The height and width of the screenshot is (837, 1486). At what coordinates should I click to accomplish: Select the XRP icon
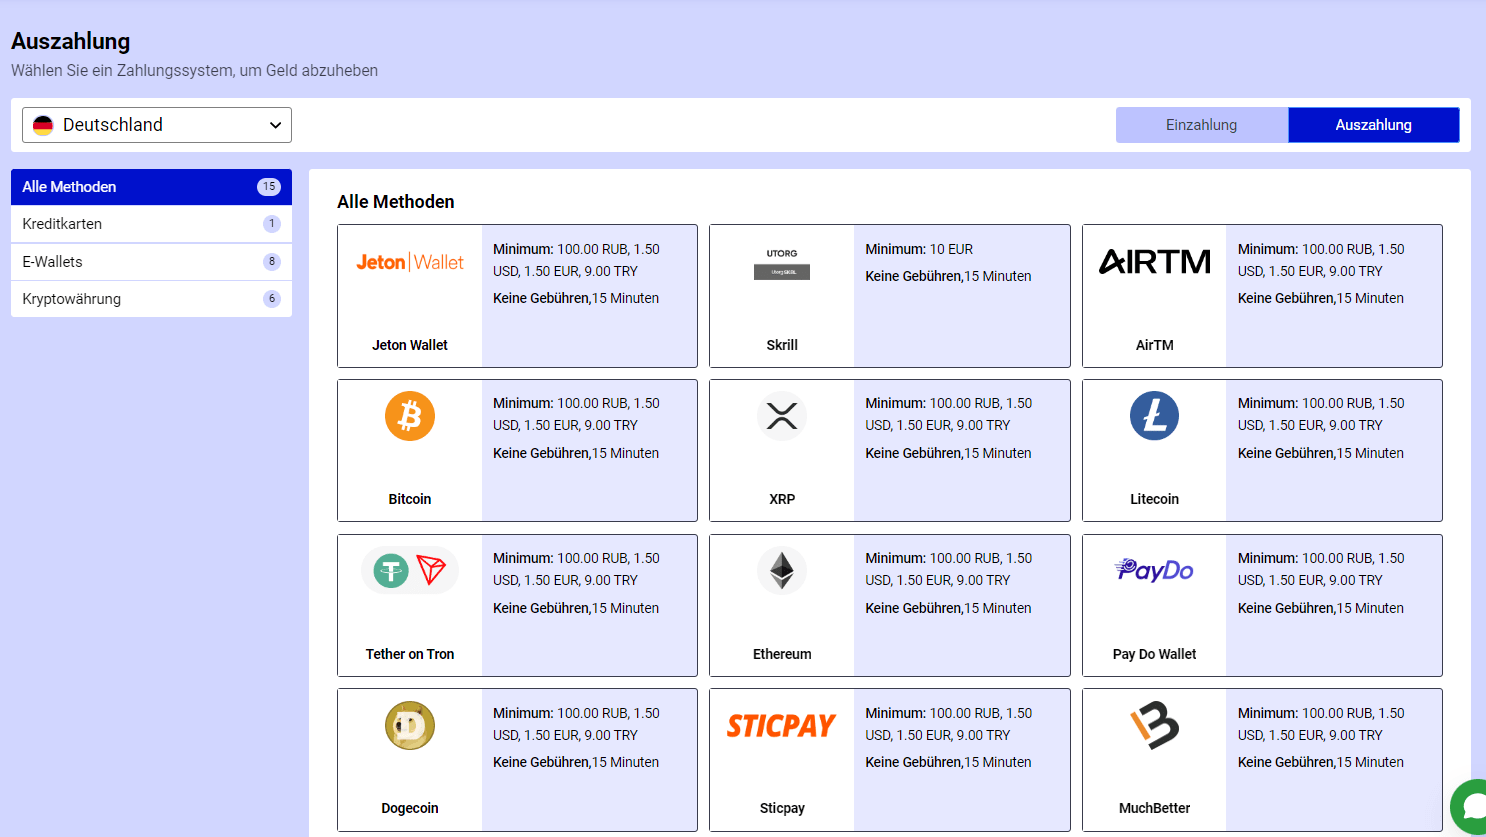click(x=782, y=416)
